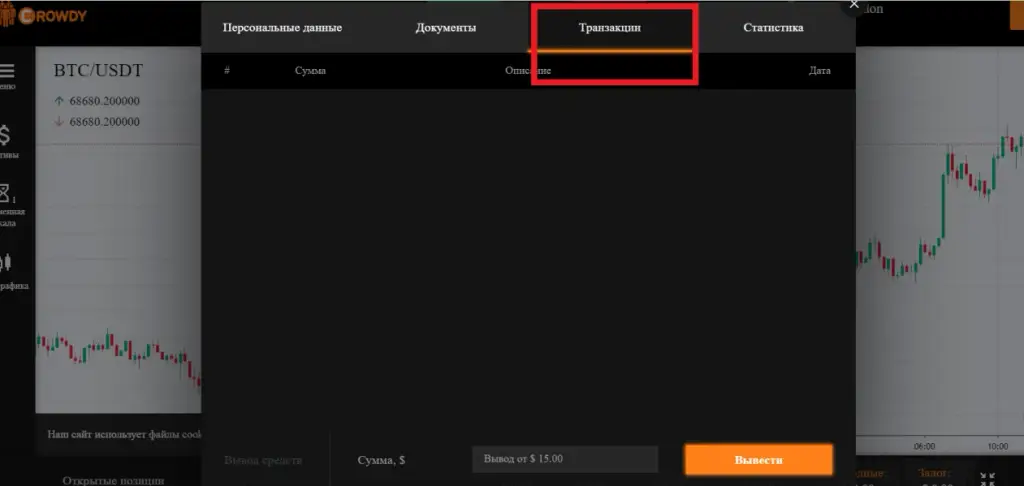Click the Сумма, $ label

pos(381,461)
